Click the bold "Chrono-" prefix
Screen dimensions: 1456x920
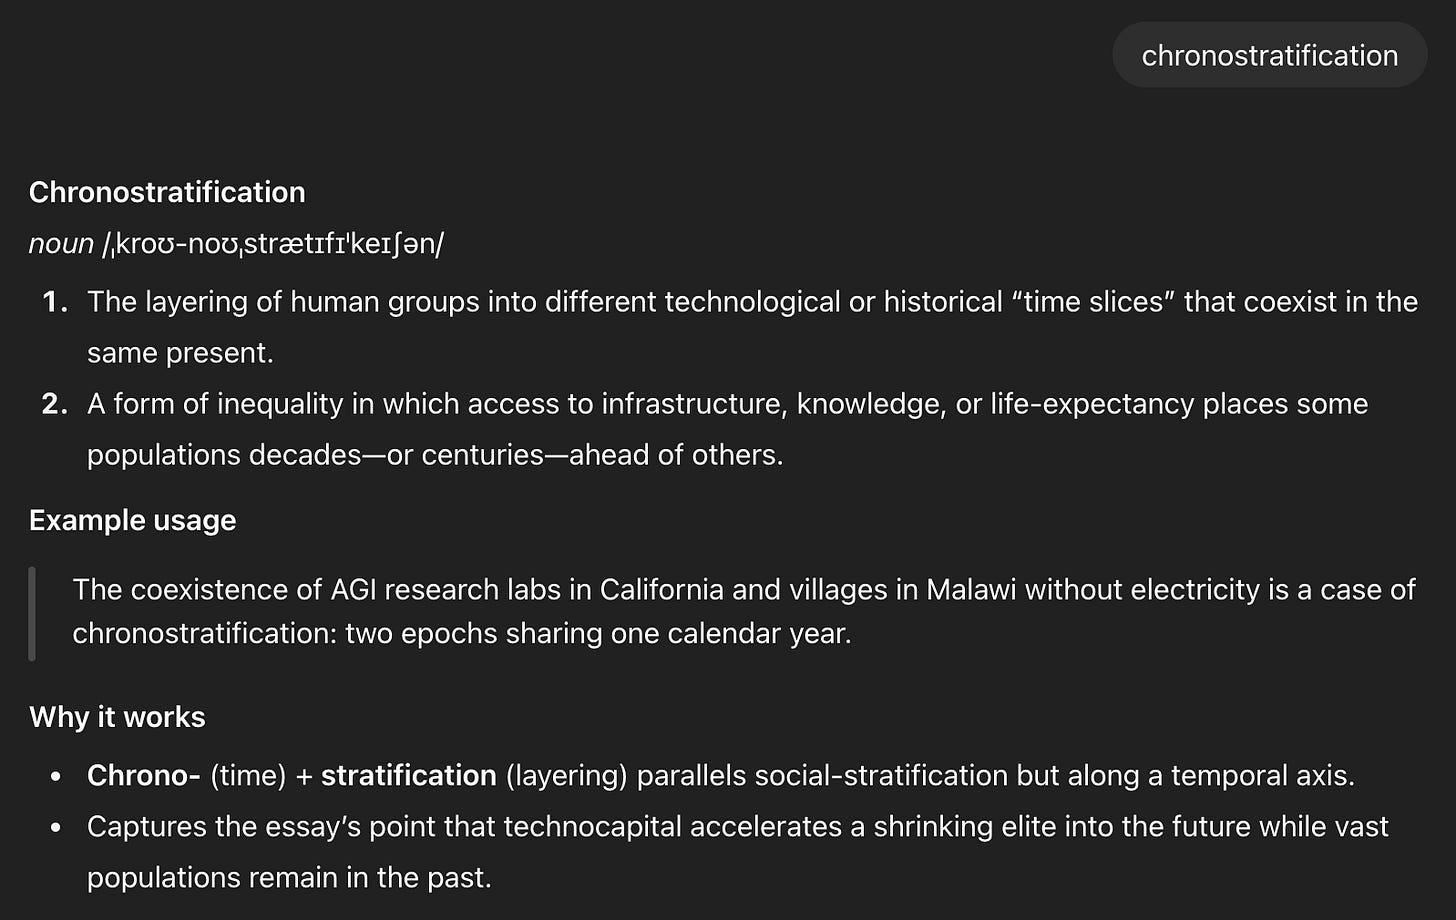(x=144, y=776)
